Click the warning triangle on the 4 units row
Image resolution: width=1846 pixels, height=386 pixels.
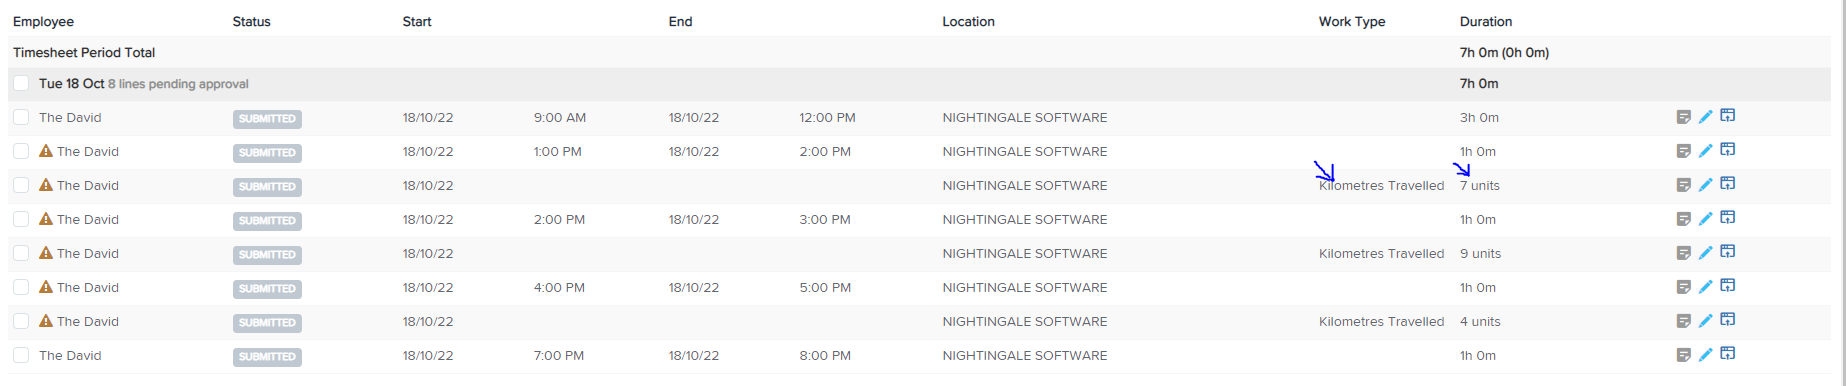46,321
